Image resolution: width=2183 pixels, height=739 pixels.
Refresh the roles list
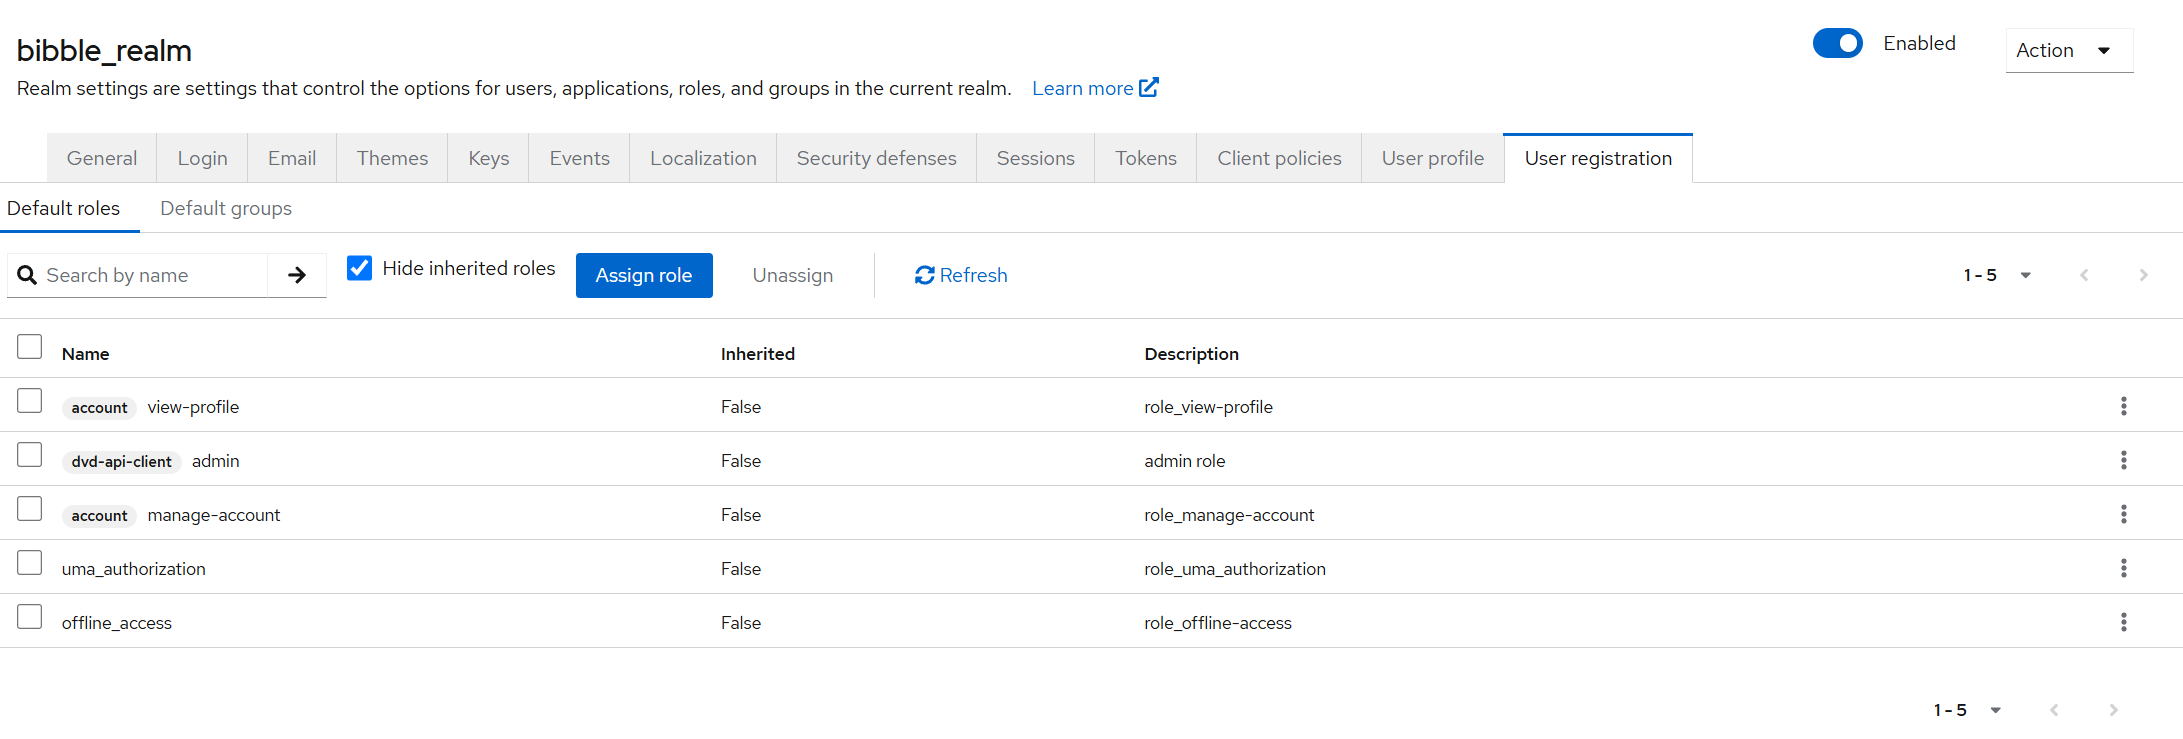click(961, 275)
